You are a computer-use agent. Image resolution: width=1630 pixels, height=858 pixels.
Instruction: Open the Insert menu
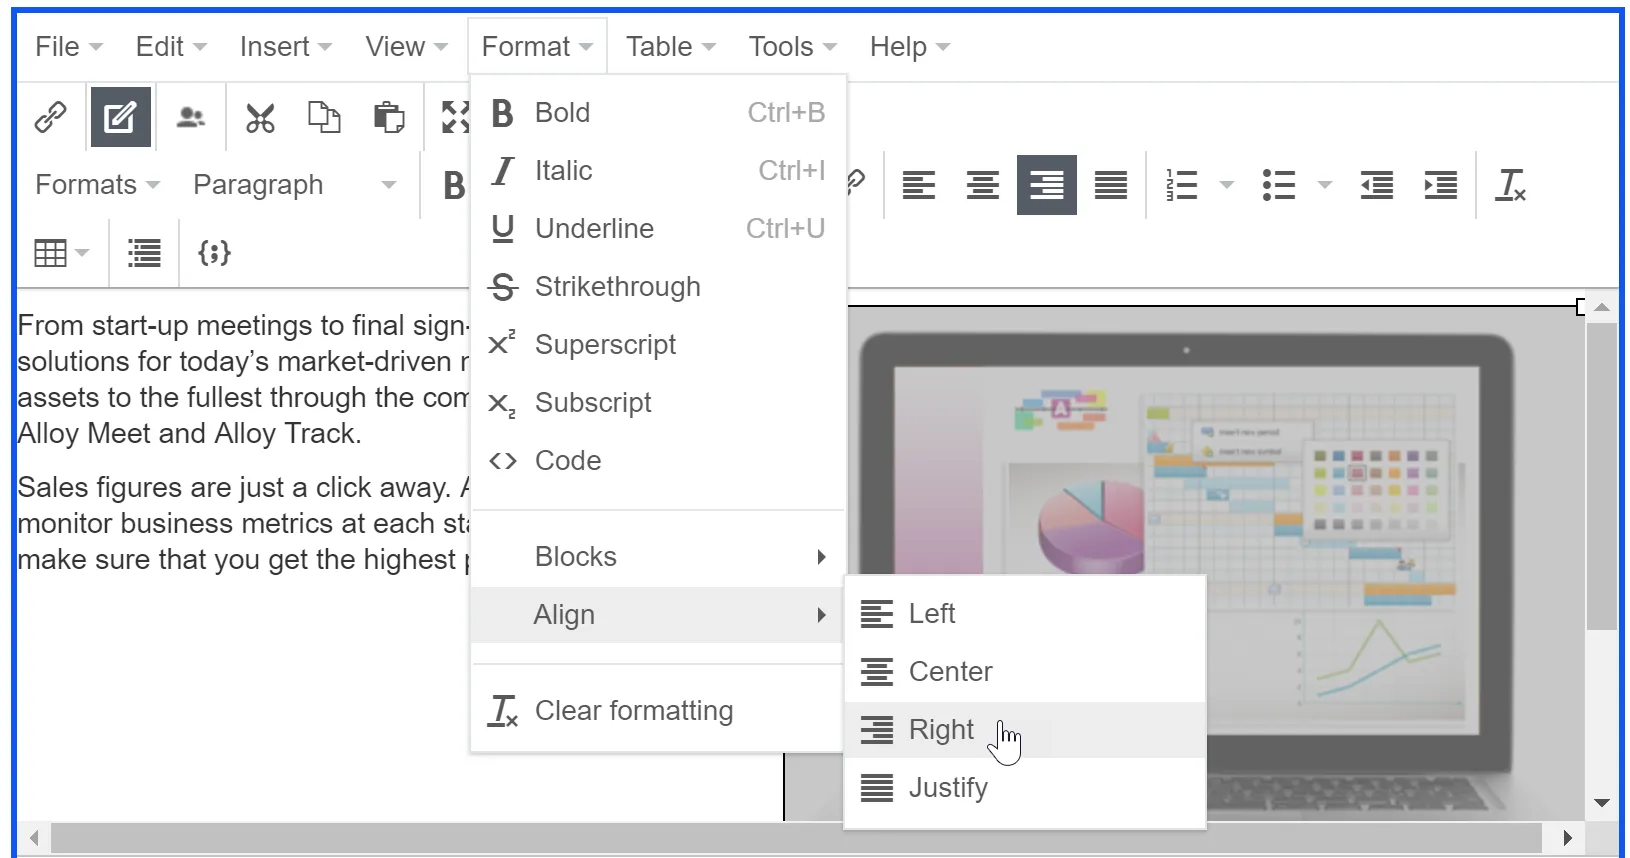(285, 47)
